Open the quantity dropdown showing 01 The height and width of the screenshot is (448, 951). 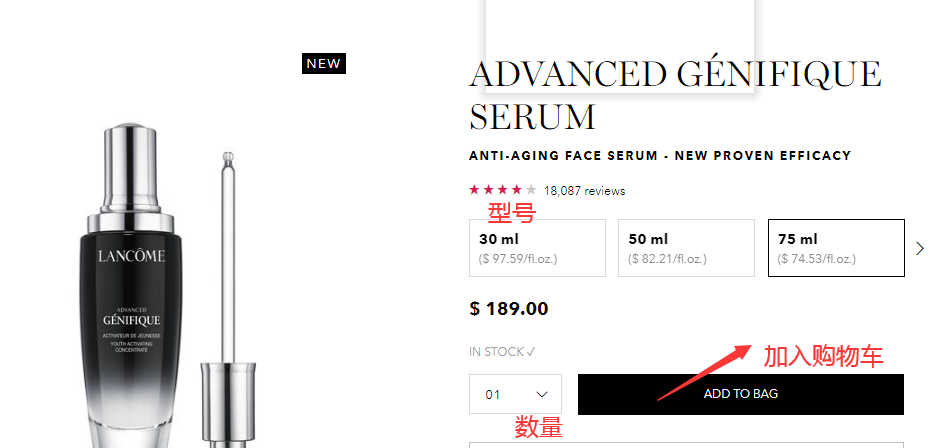coord(515,394)
